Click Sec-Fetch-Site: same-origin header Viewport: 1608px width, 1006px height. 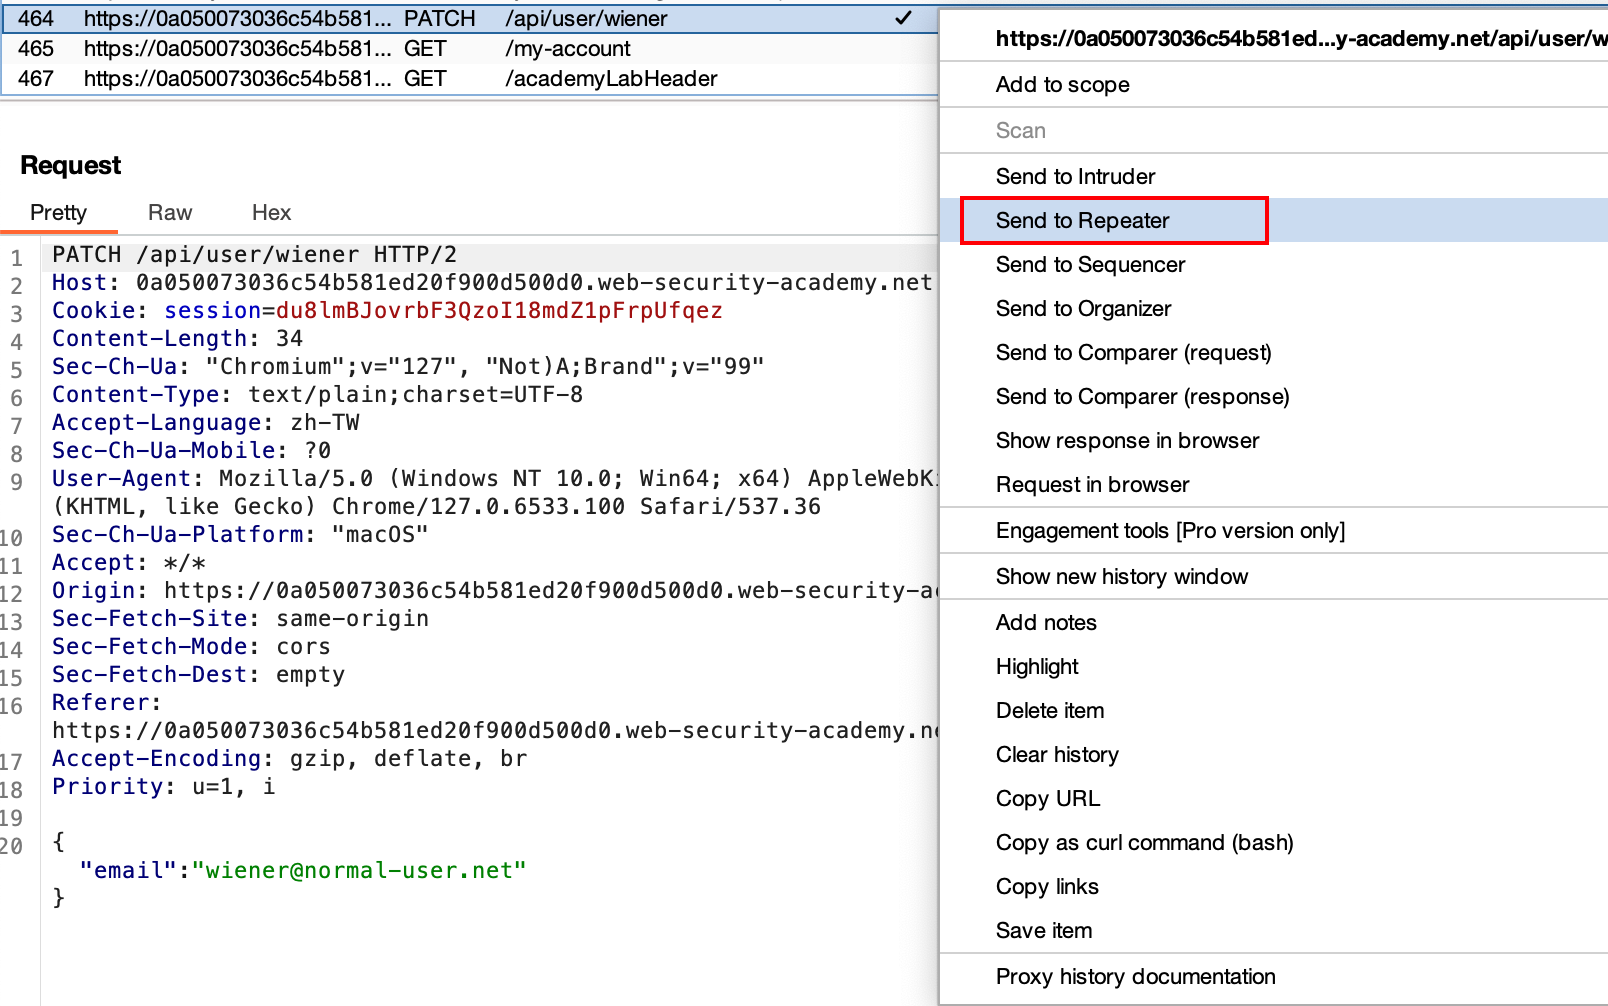tap(241, 618)
